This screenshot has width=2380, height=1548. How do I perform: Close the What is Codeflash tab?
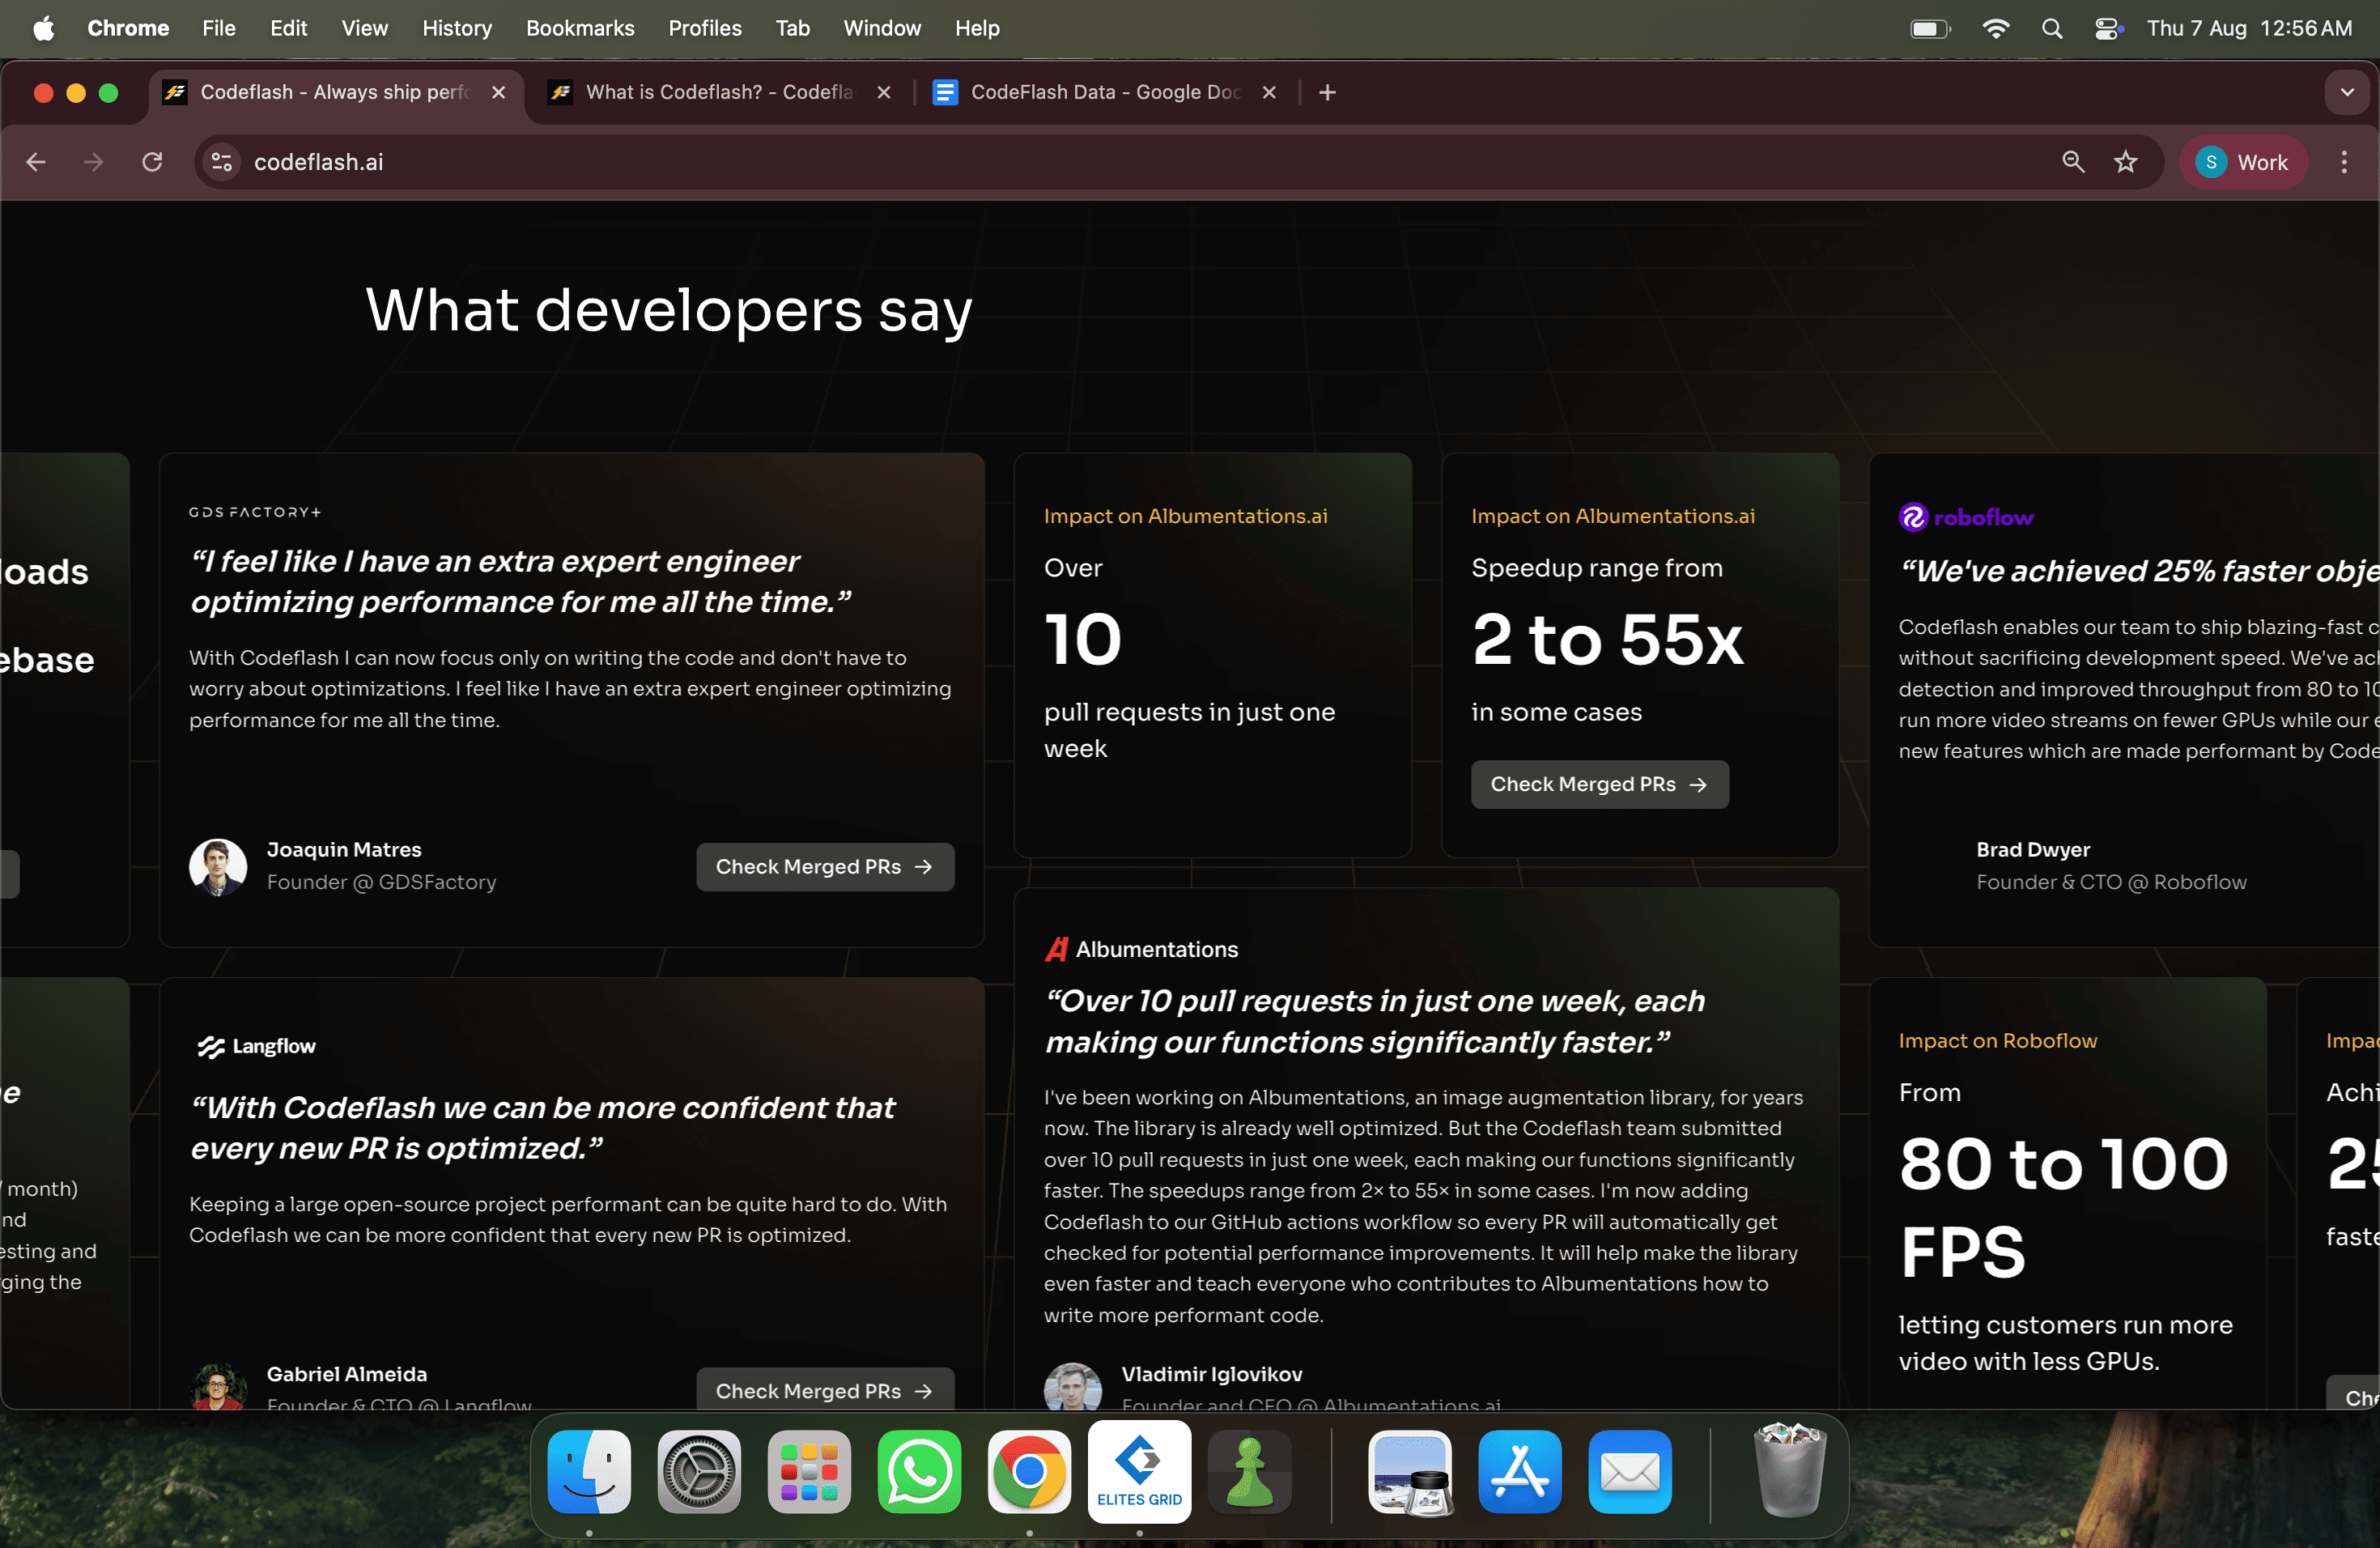884,92
